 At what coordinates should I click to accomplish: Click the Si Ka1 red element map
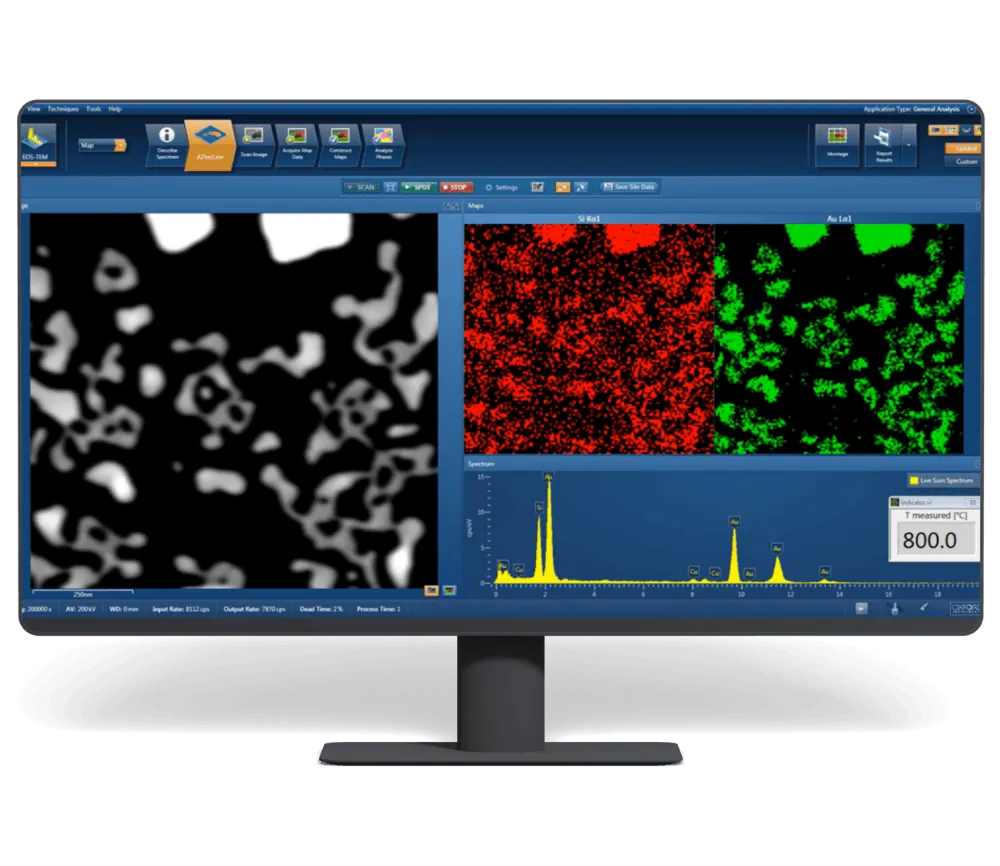(x=589, y=339)
